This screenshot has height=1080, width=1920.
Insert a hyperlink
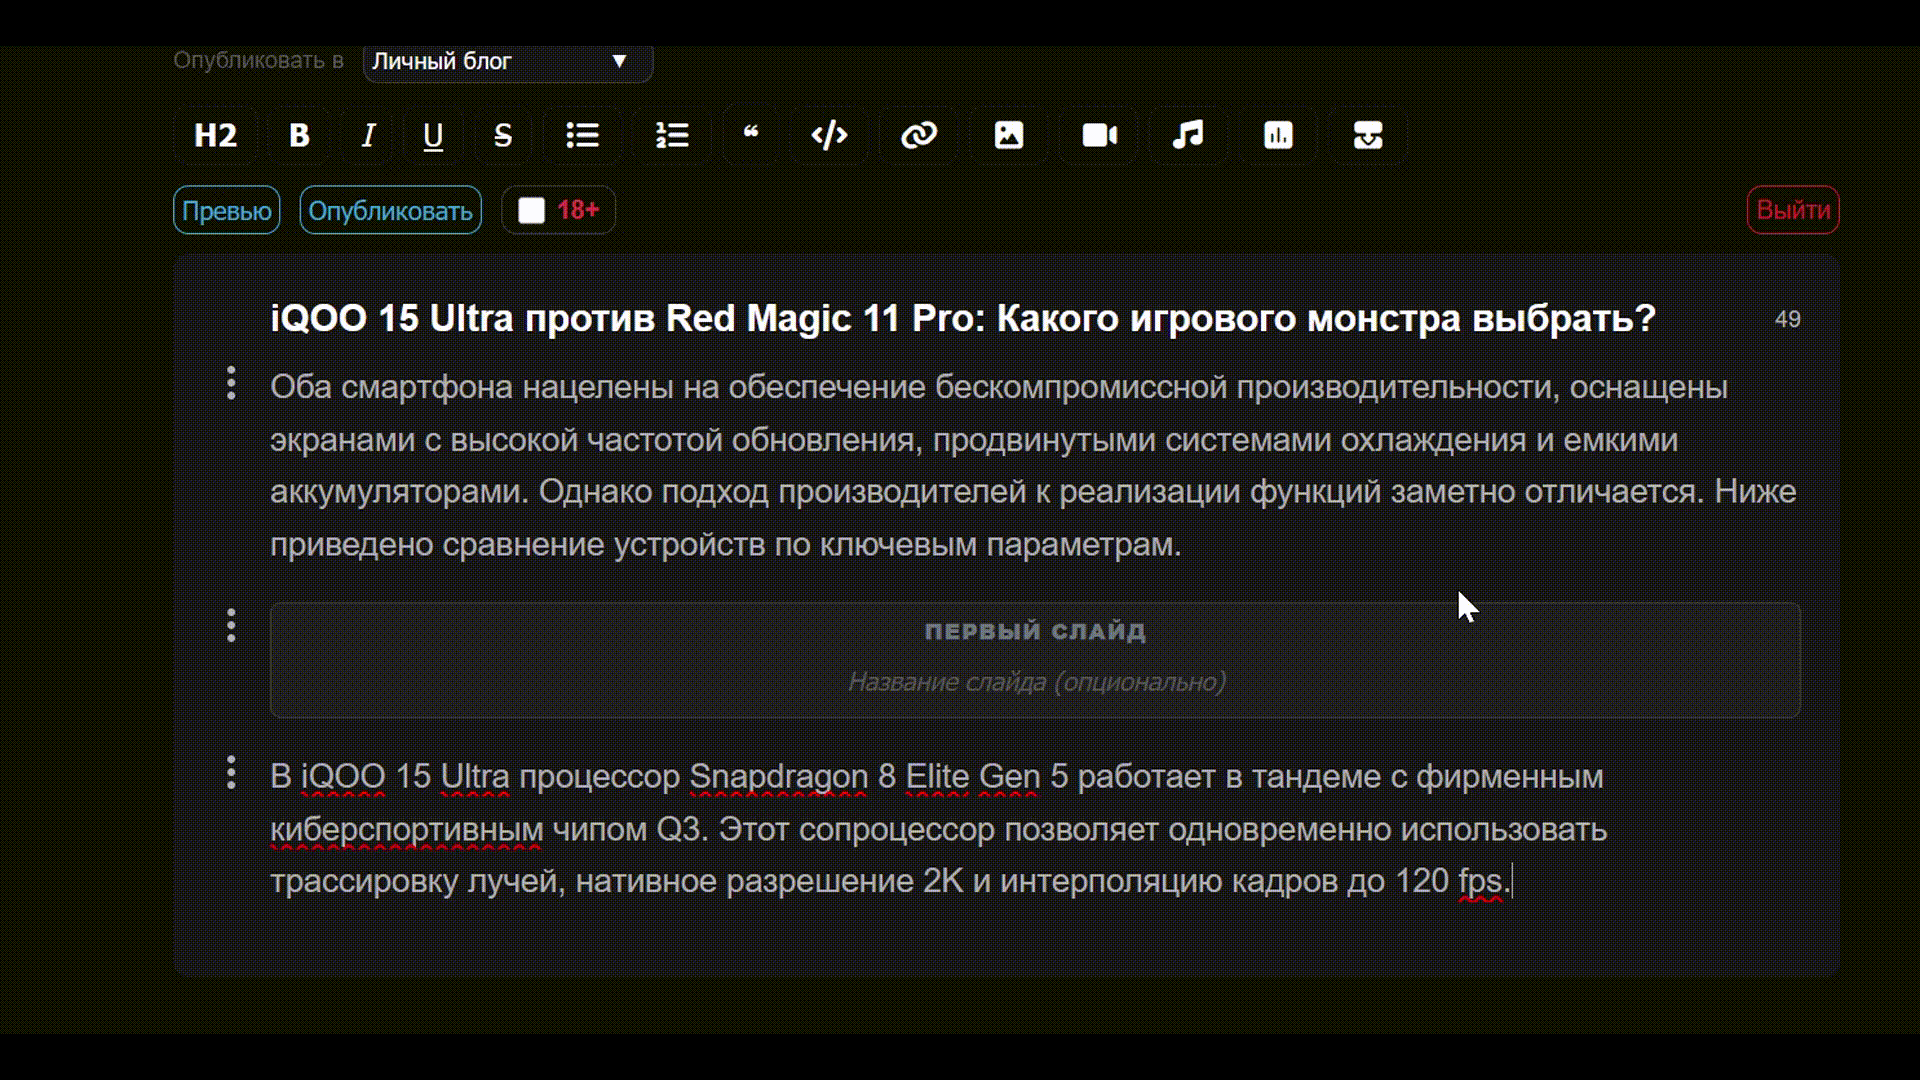pos(919,136)
